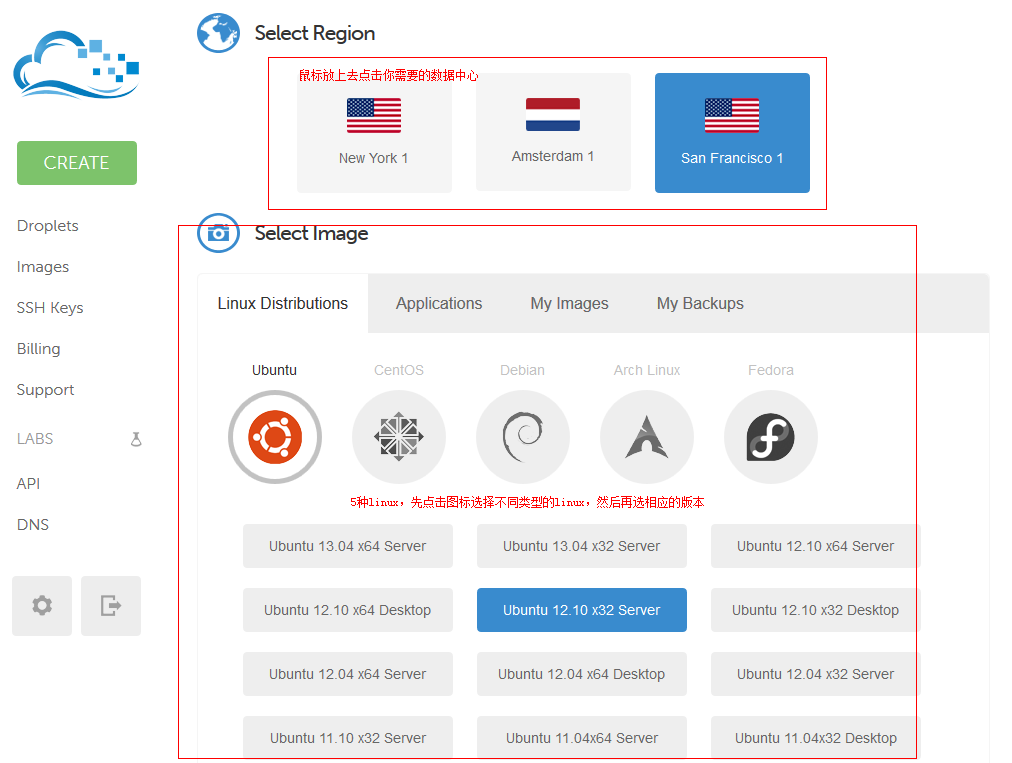Click the DigitalOcean cloud logo
The width and height of the screenshot is (1012, 763).
(76, 66)
